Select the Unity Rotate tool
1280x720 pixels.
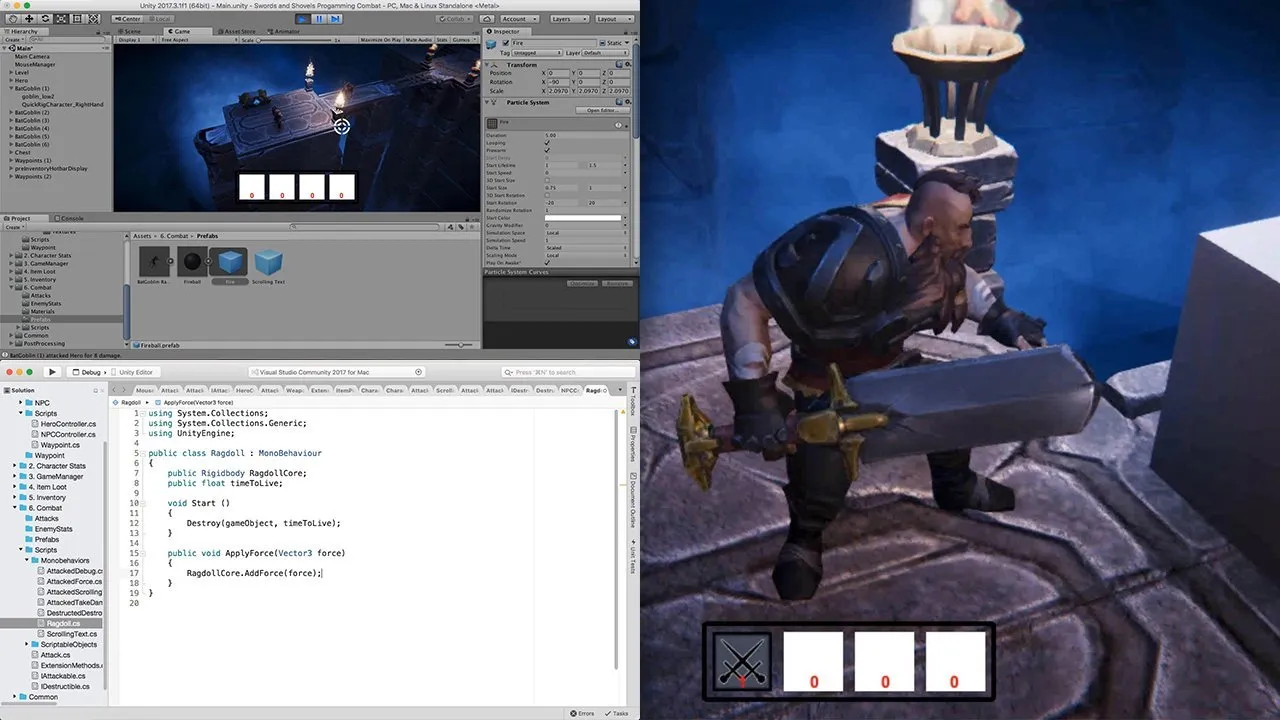click(45, 18)
